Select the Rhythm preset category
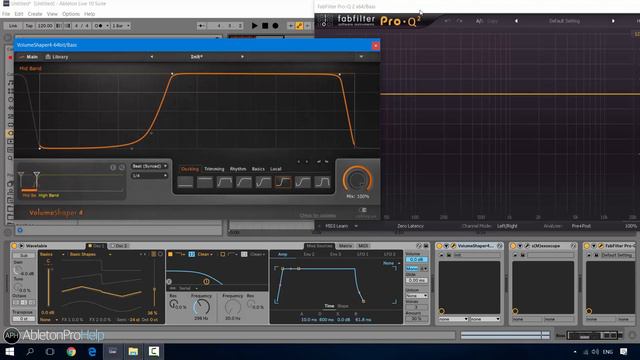This screenshot has width=640, height=360. point(238,169)
